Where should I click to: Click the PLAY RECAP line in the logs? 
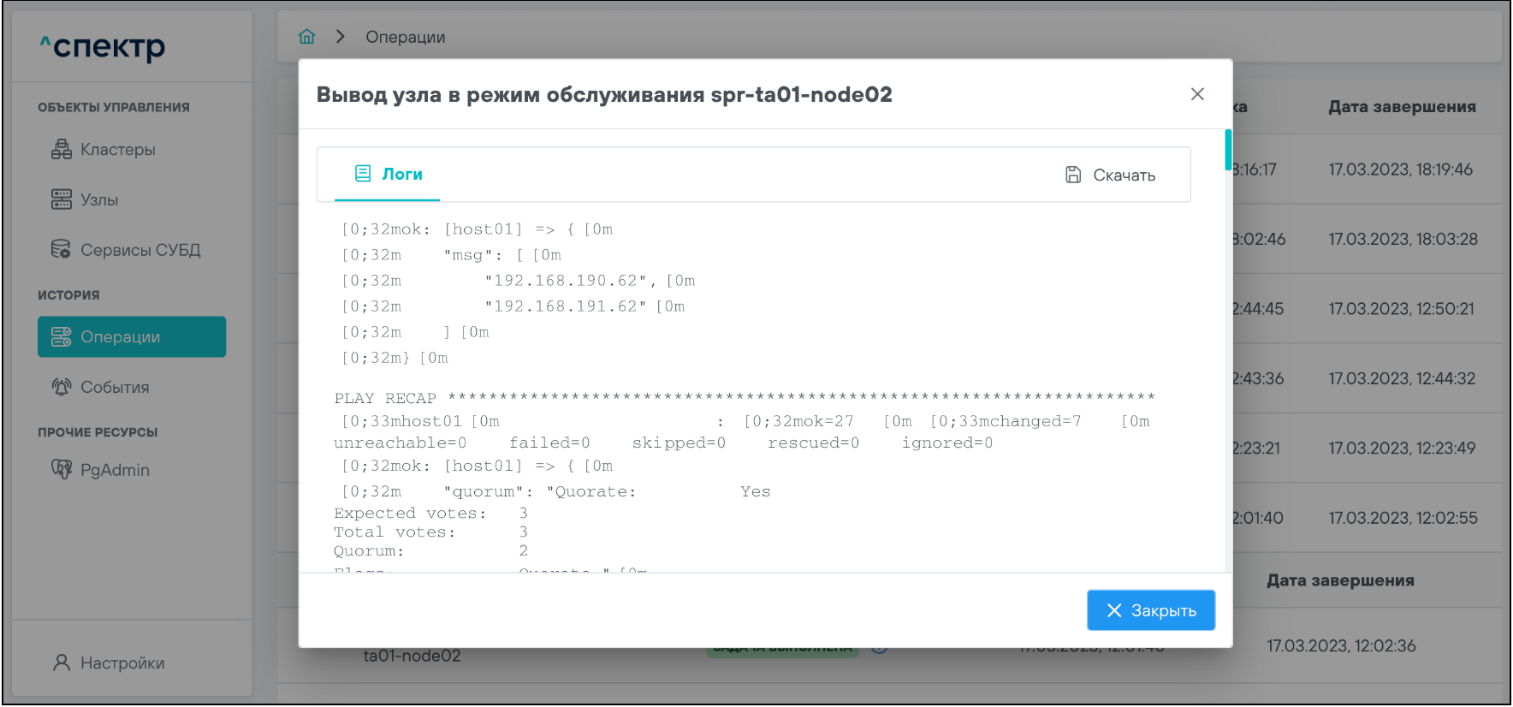(x=743, y=399)
